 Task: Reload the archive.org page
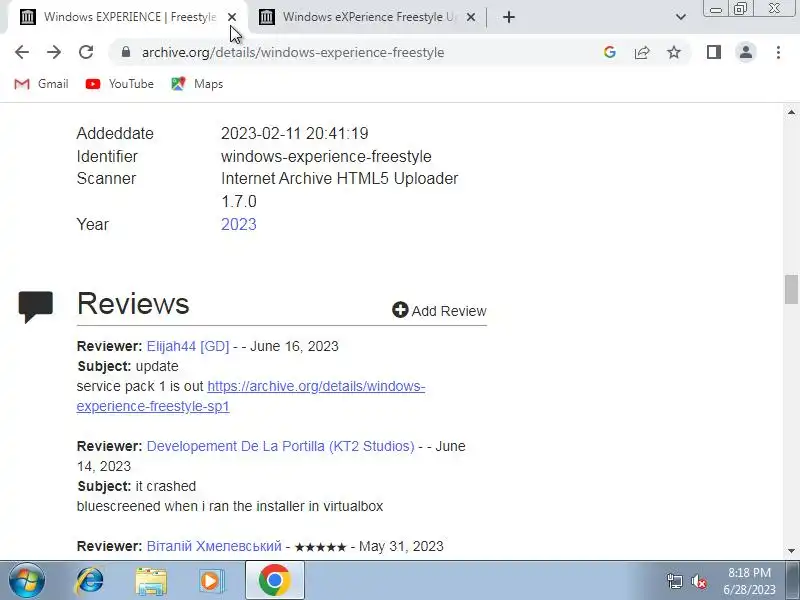(x=86, y=52)
